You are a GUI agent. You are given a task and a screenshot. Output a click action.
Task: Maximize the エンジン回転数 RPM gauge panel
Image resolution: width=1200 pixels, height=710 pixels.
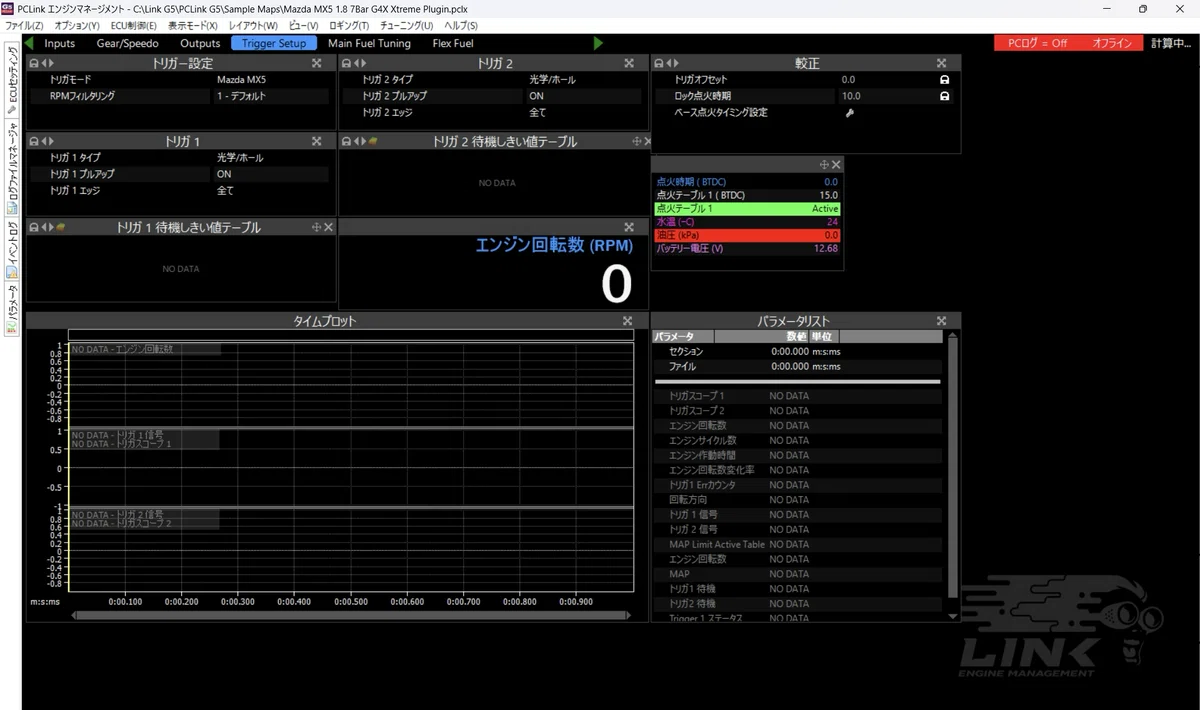click(629, 227)
